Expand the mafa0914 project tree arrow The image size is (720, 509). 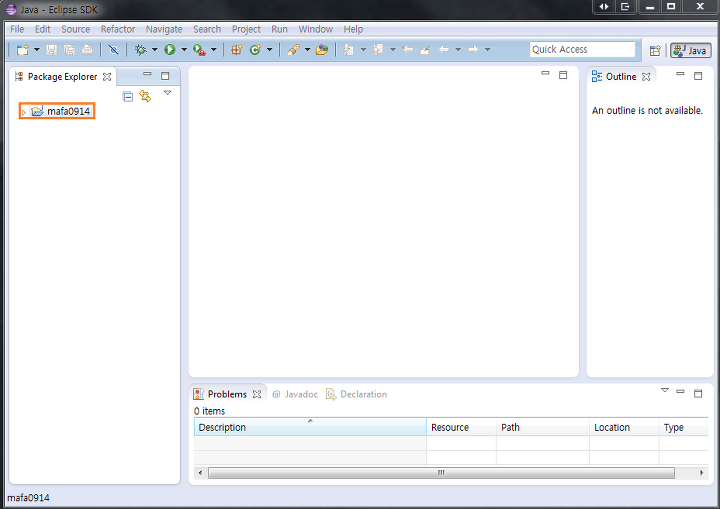click(24, 112)
